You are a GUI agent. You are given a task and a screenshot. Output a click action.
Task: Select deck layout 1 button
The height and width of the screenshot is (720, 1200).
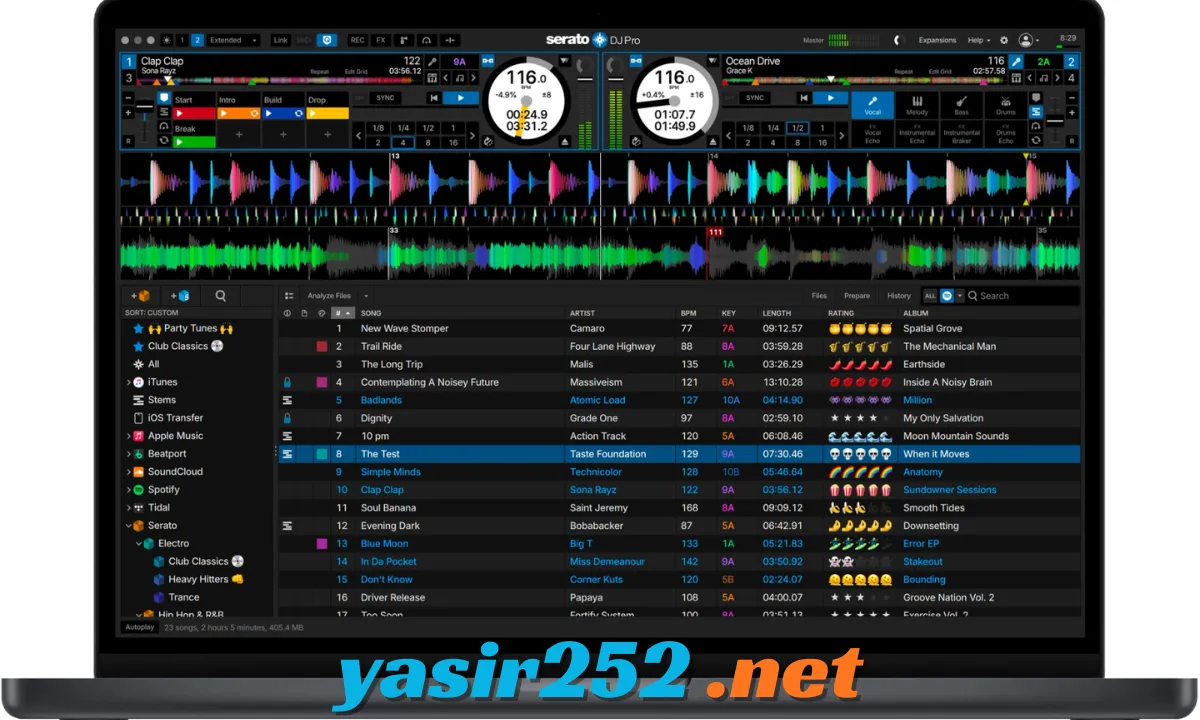pyautogui.click(x=182, y=40)
